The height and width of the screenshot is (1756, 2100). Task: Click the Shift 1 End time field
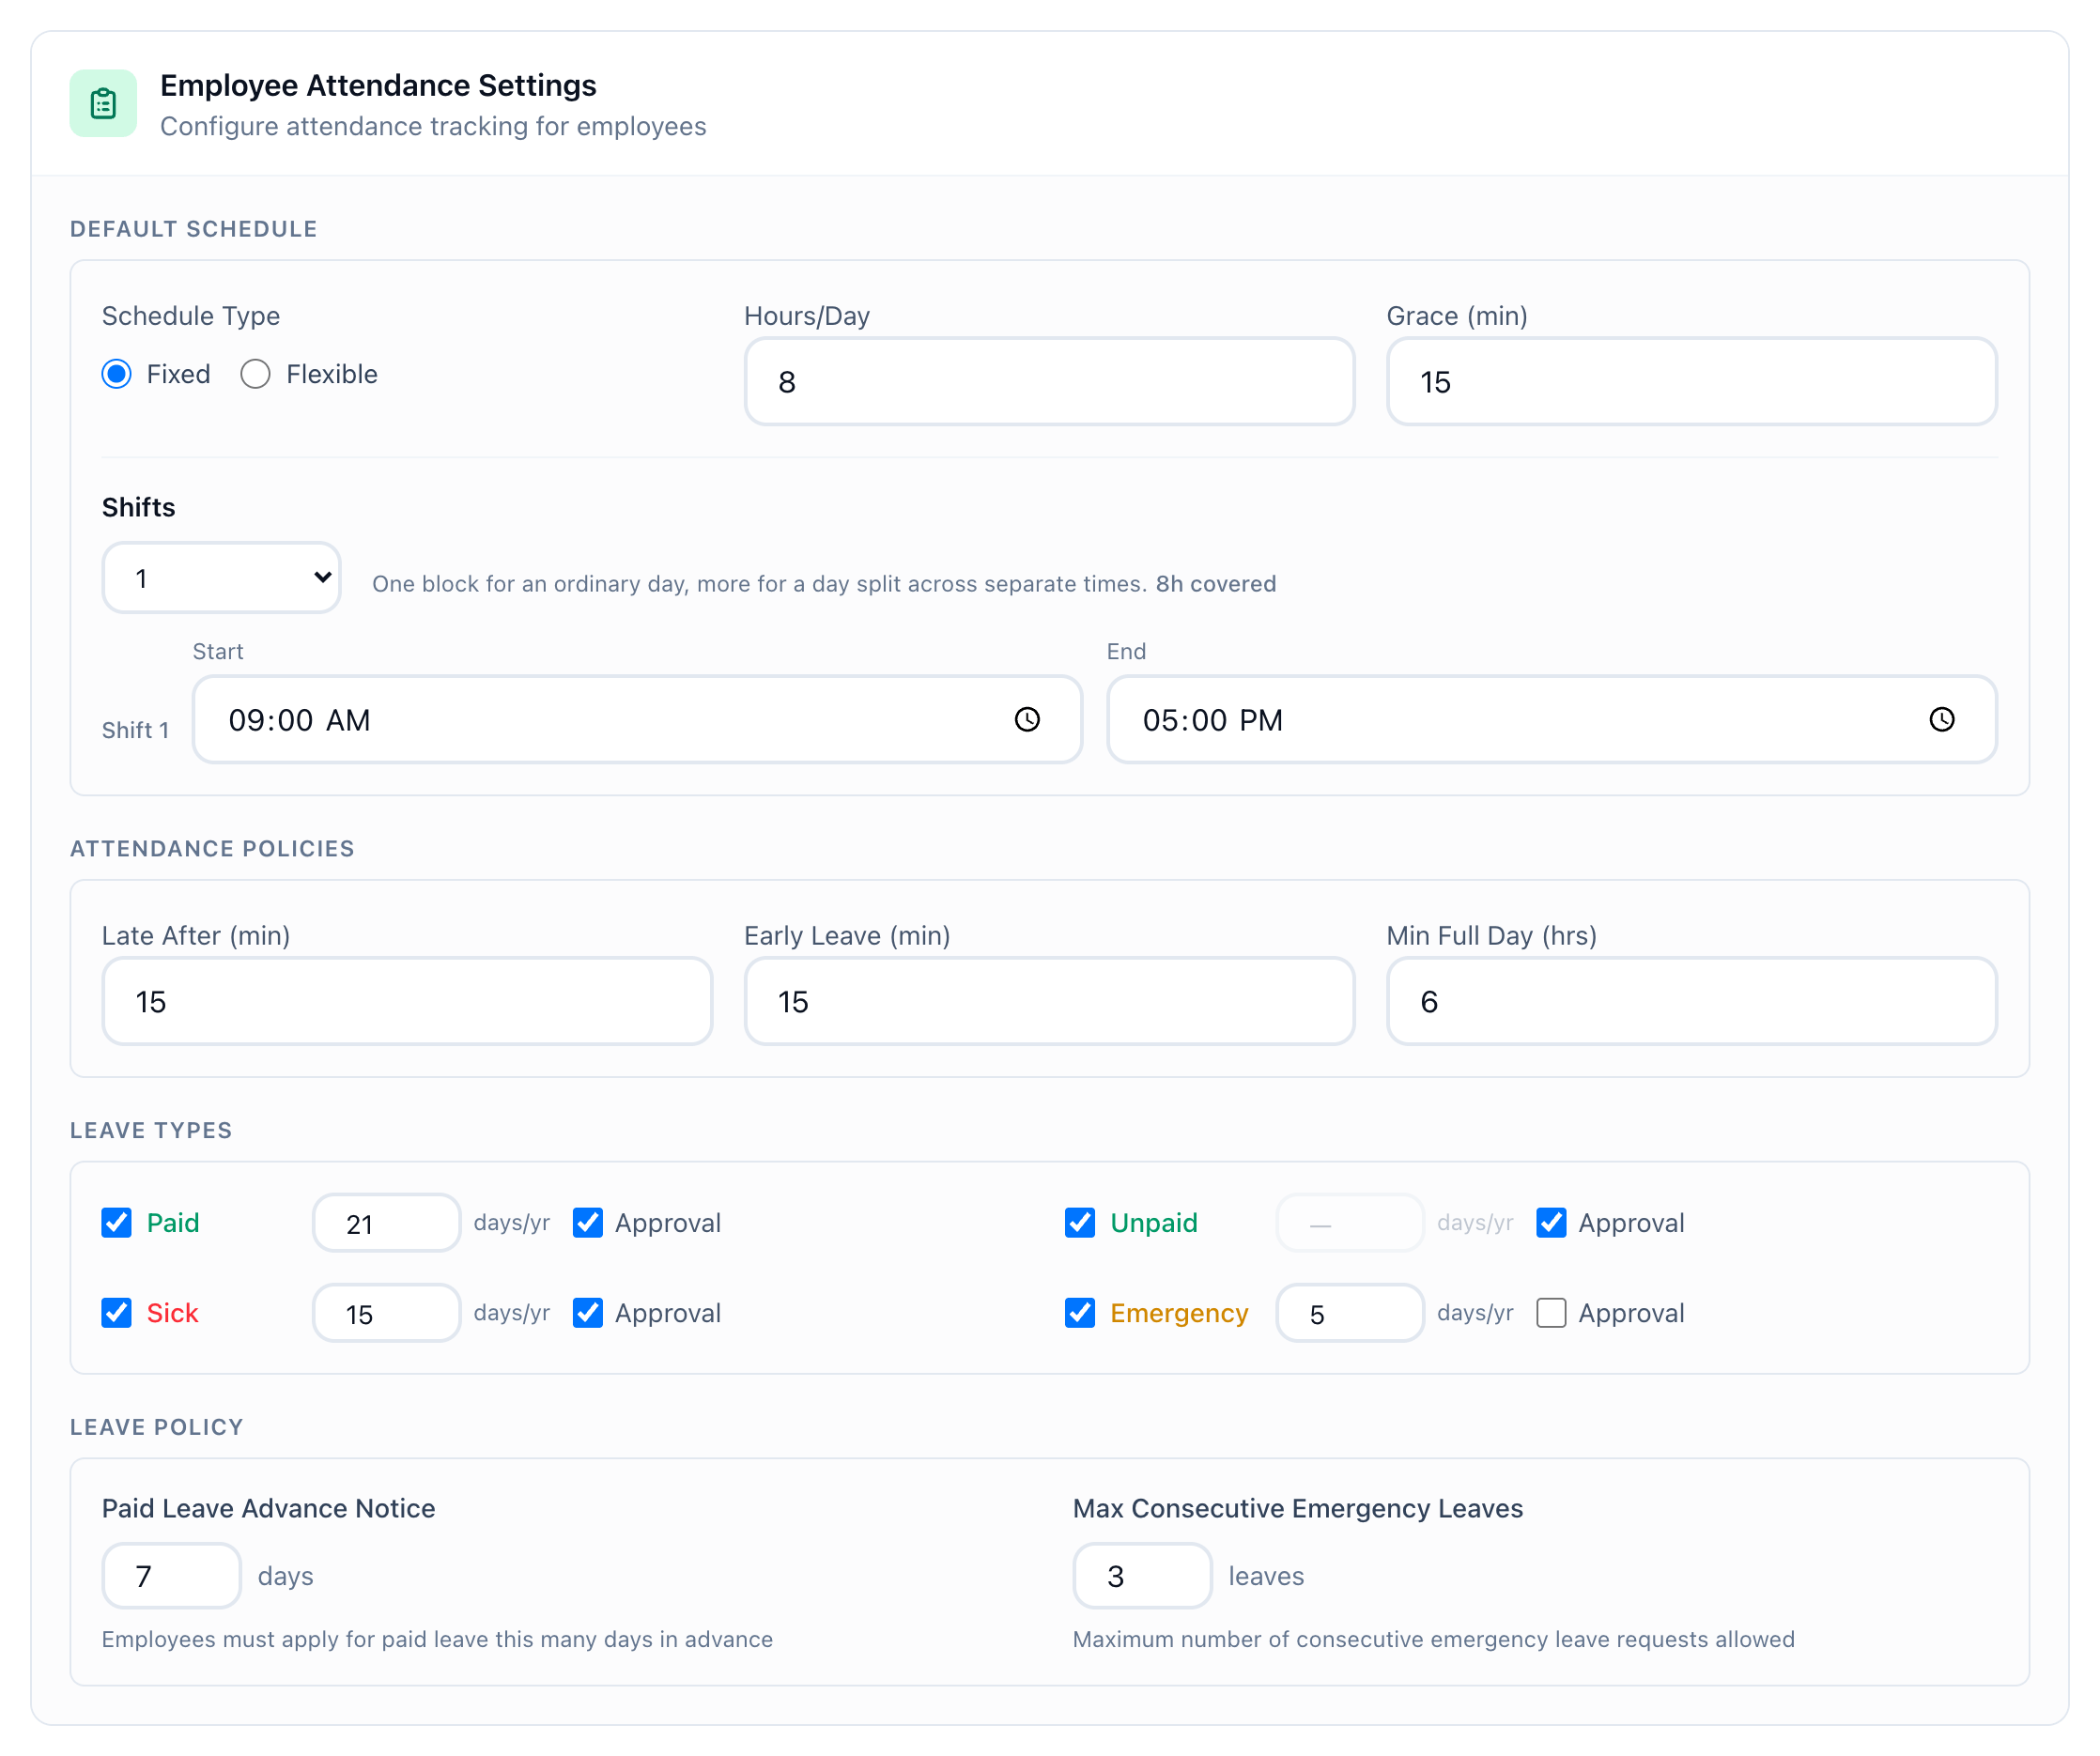coord(1552,720)
